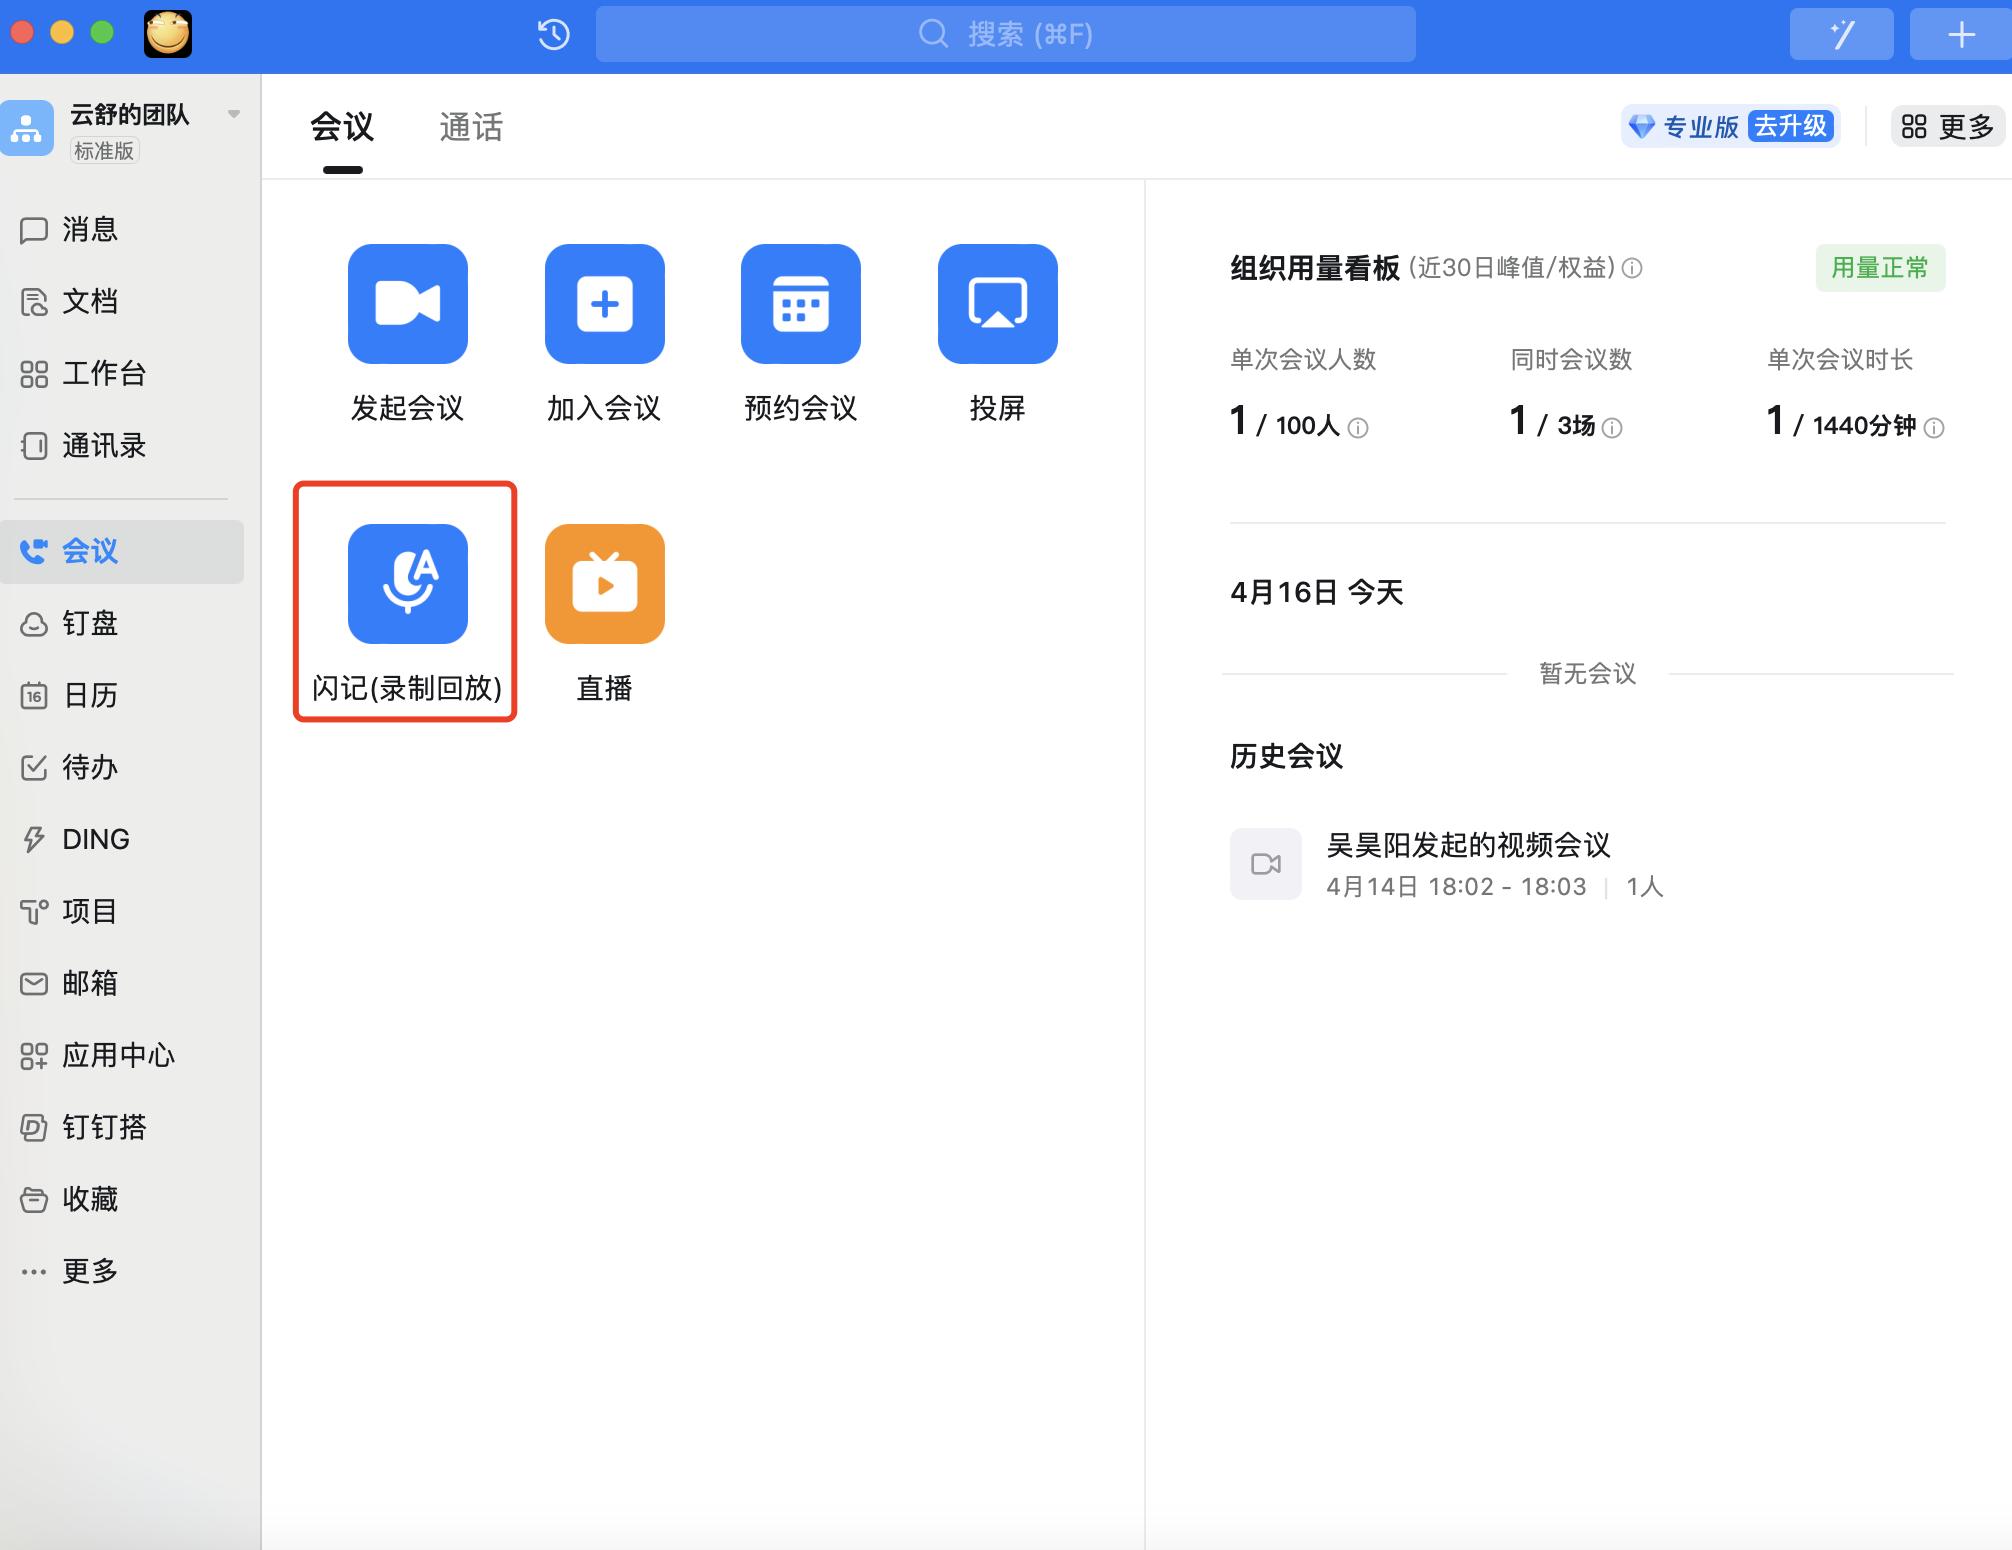Click the 去升级 upgrade button
2012x1550 pixels.
pyautogui.click(x=1791, y=126)
